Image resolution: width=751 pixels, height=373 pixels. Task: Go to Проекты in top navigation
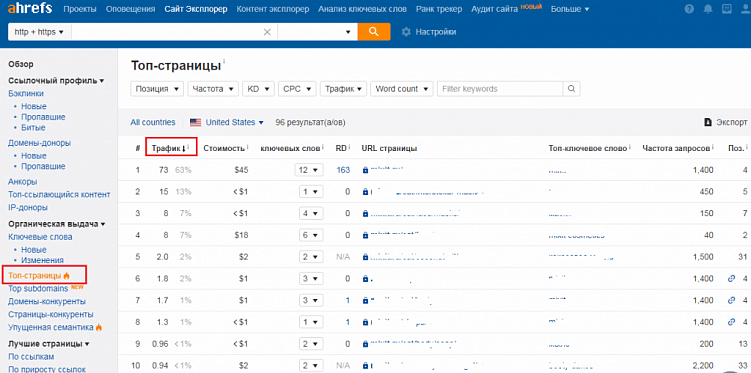80,9
